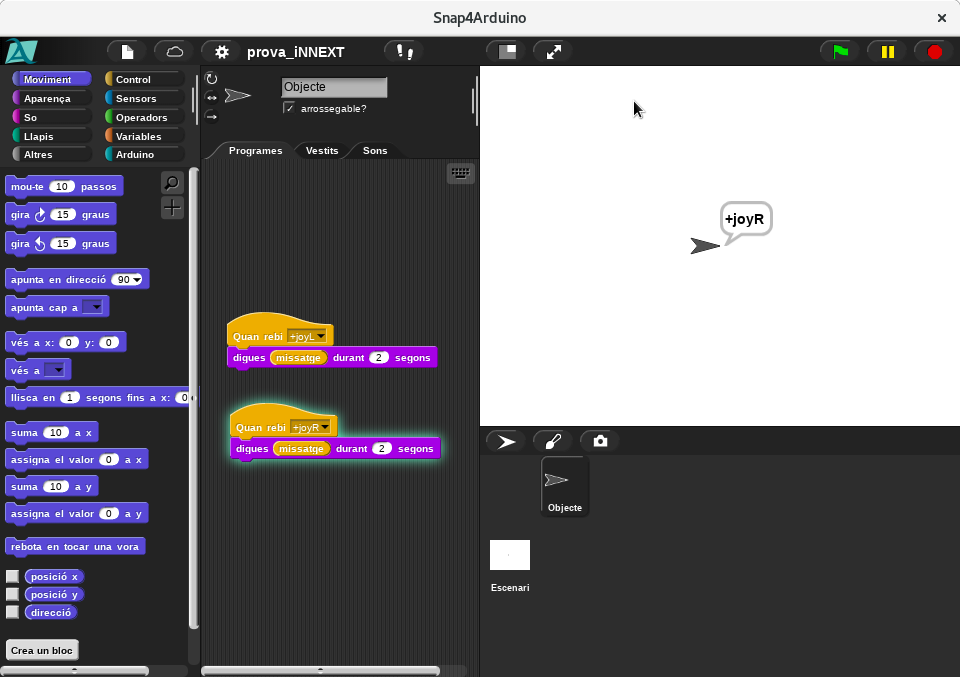The width and height of the screenshot is (960, 677).
Task: Select the So category
Action: (52, 118)
